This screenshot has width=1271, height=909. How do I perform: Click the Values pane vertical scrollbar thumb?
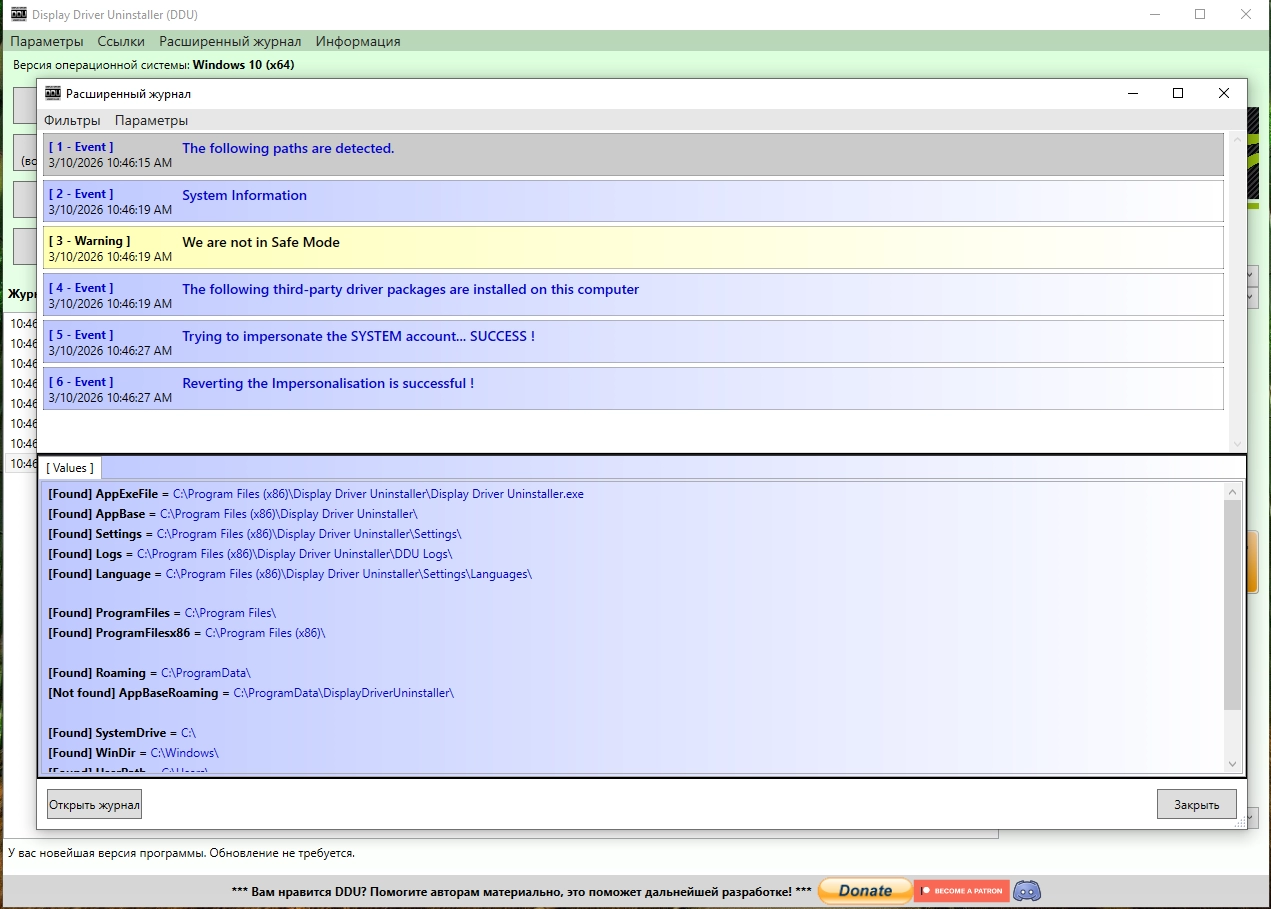[x=1232, y=605]
